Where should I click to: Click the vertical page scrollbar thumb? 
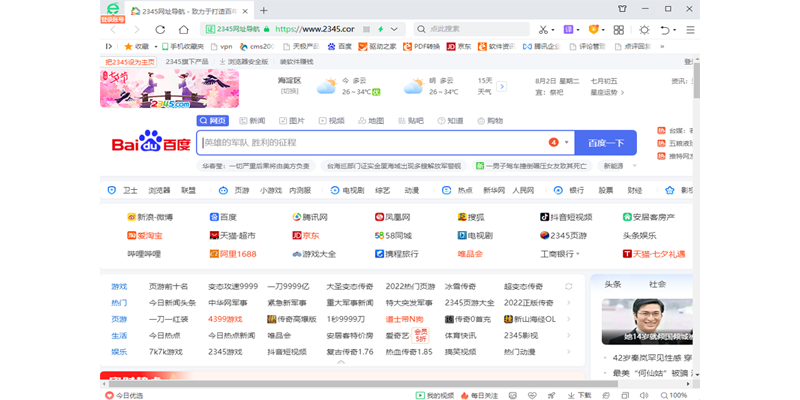(x=696, y=81)
